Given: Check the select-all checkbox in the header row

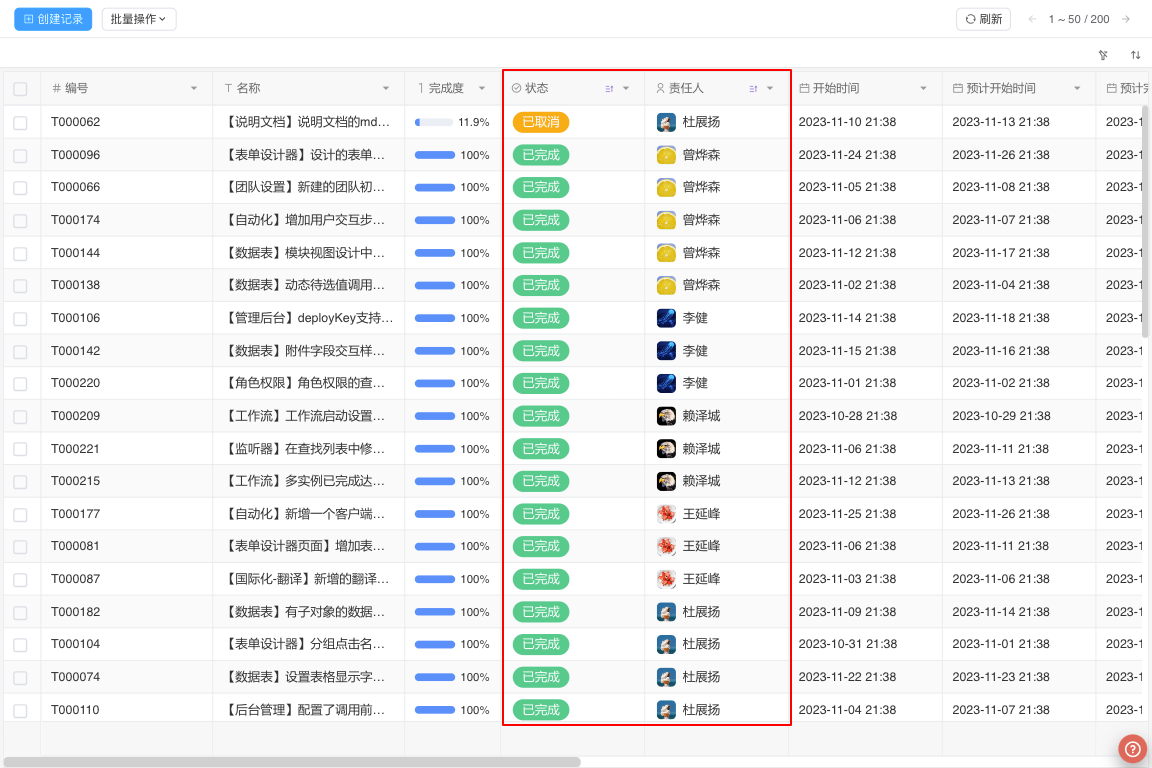Looking at the screenshot, I should [x=20, y=87].
